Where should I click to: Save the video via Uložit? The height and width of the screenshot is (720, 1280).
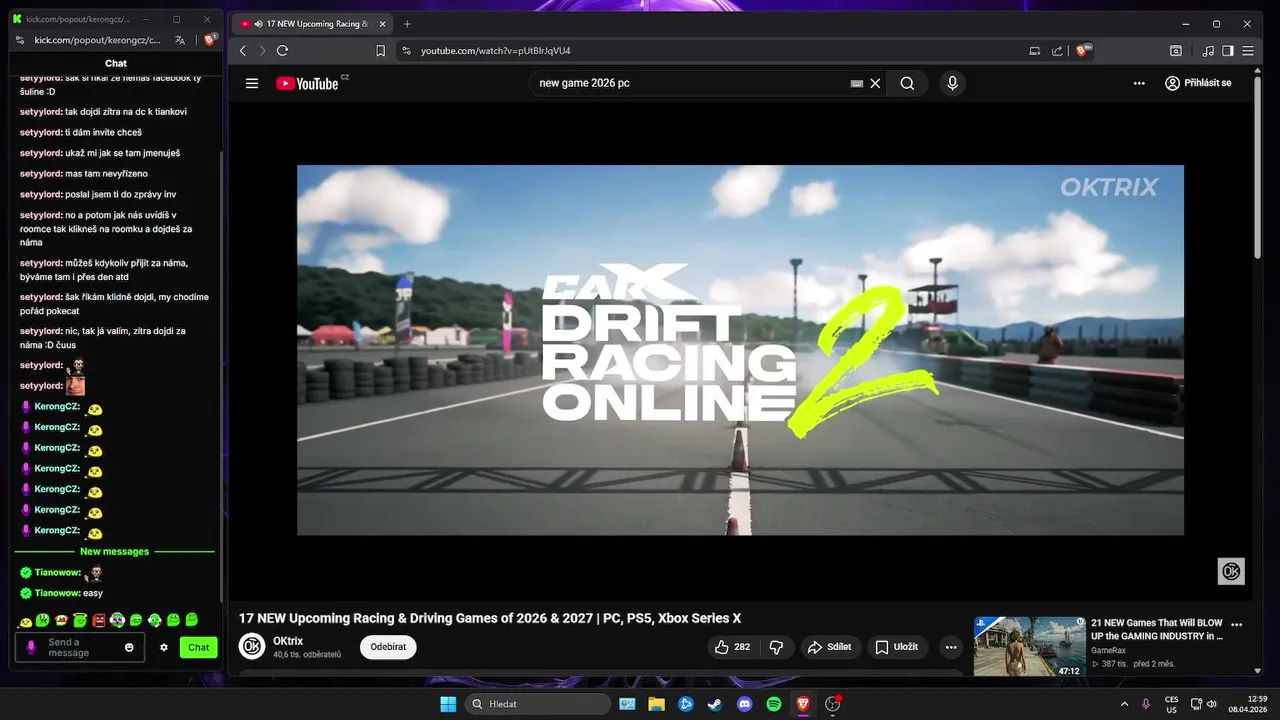[x=897, y=647]
